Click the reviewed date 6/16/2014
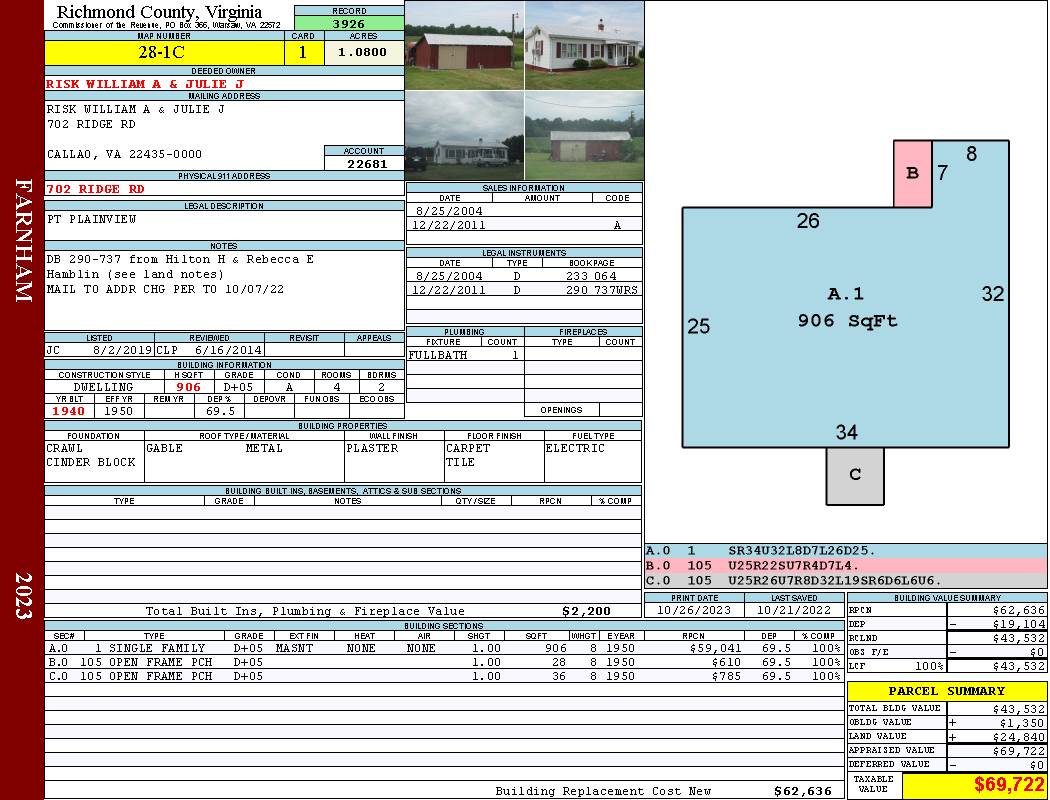This screenshot has height=800, width=1050. pyautogui.click(x=228, y=349)
